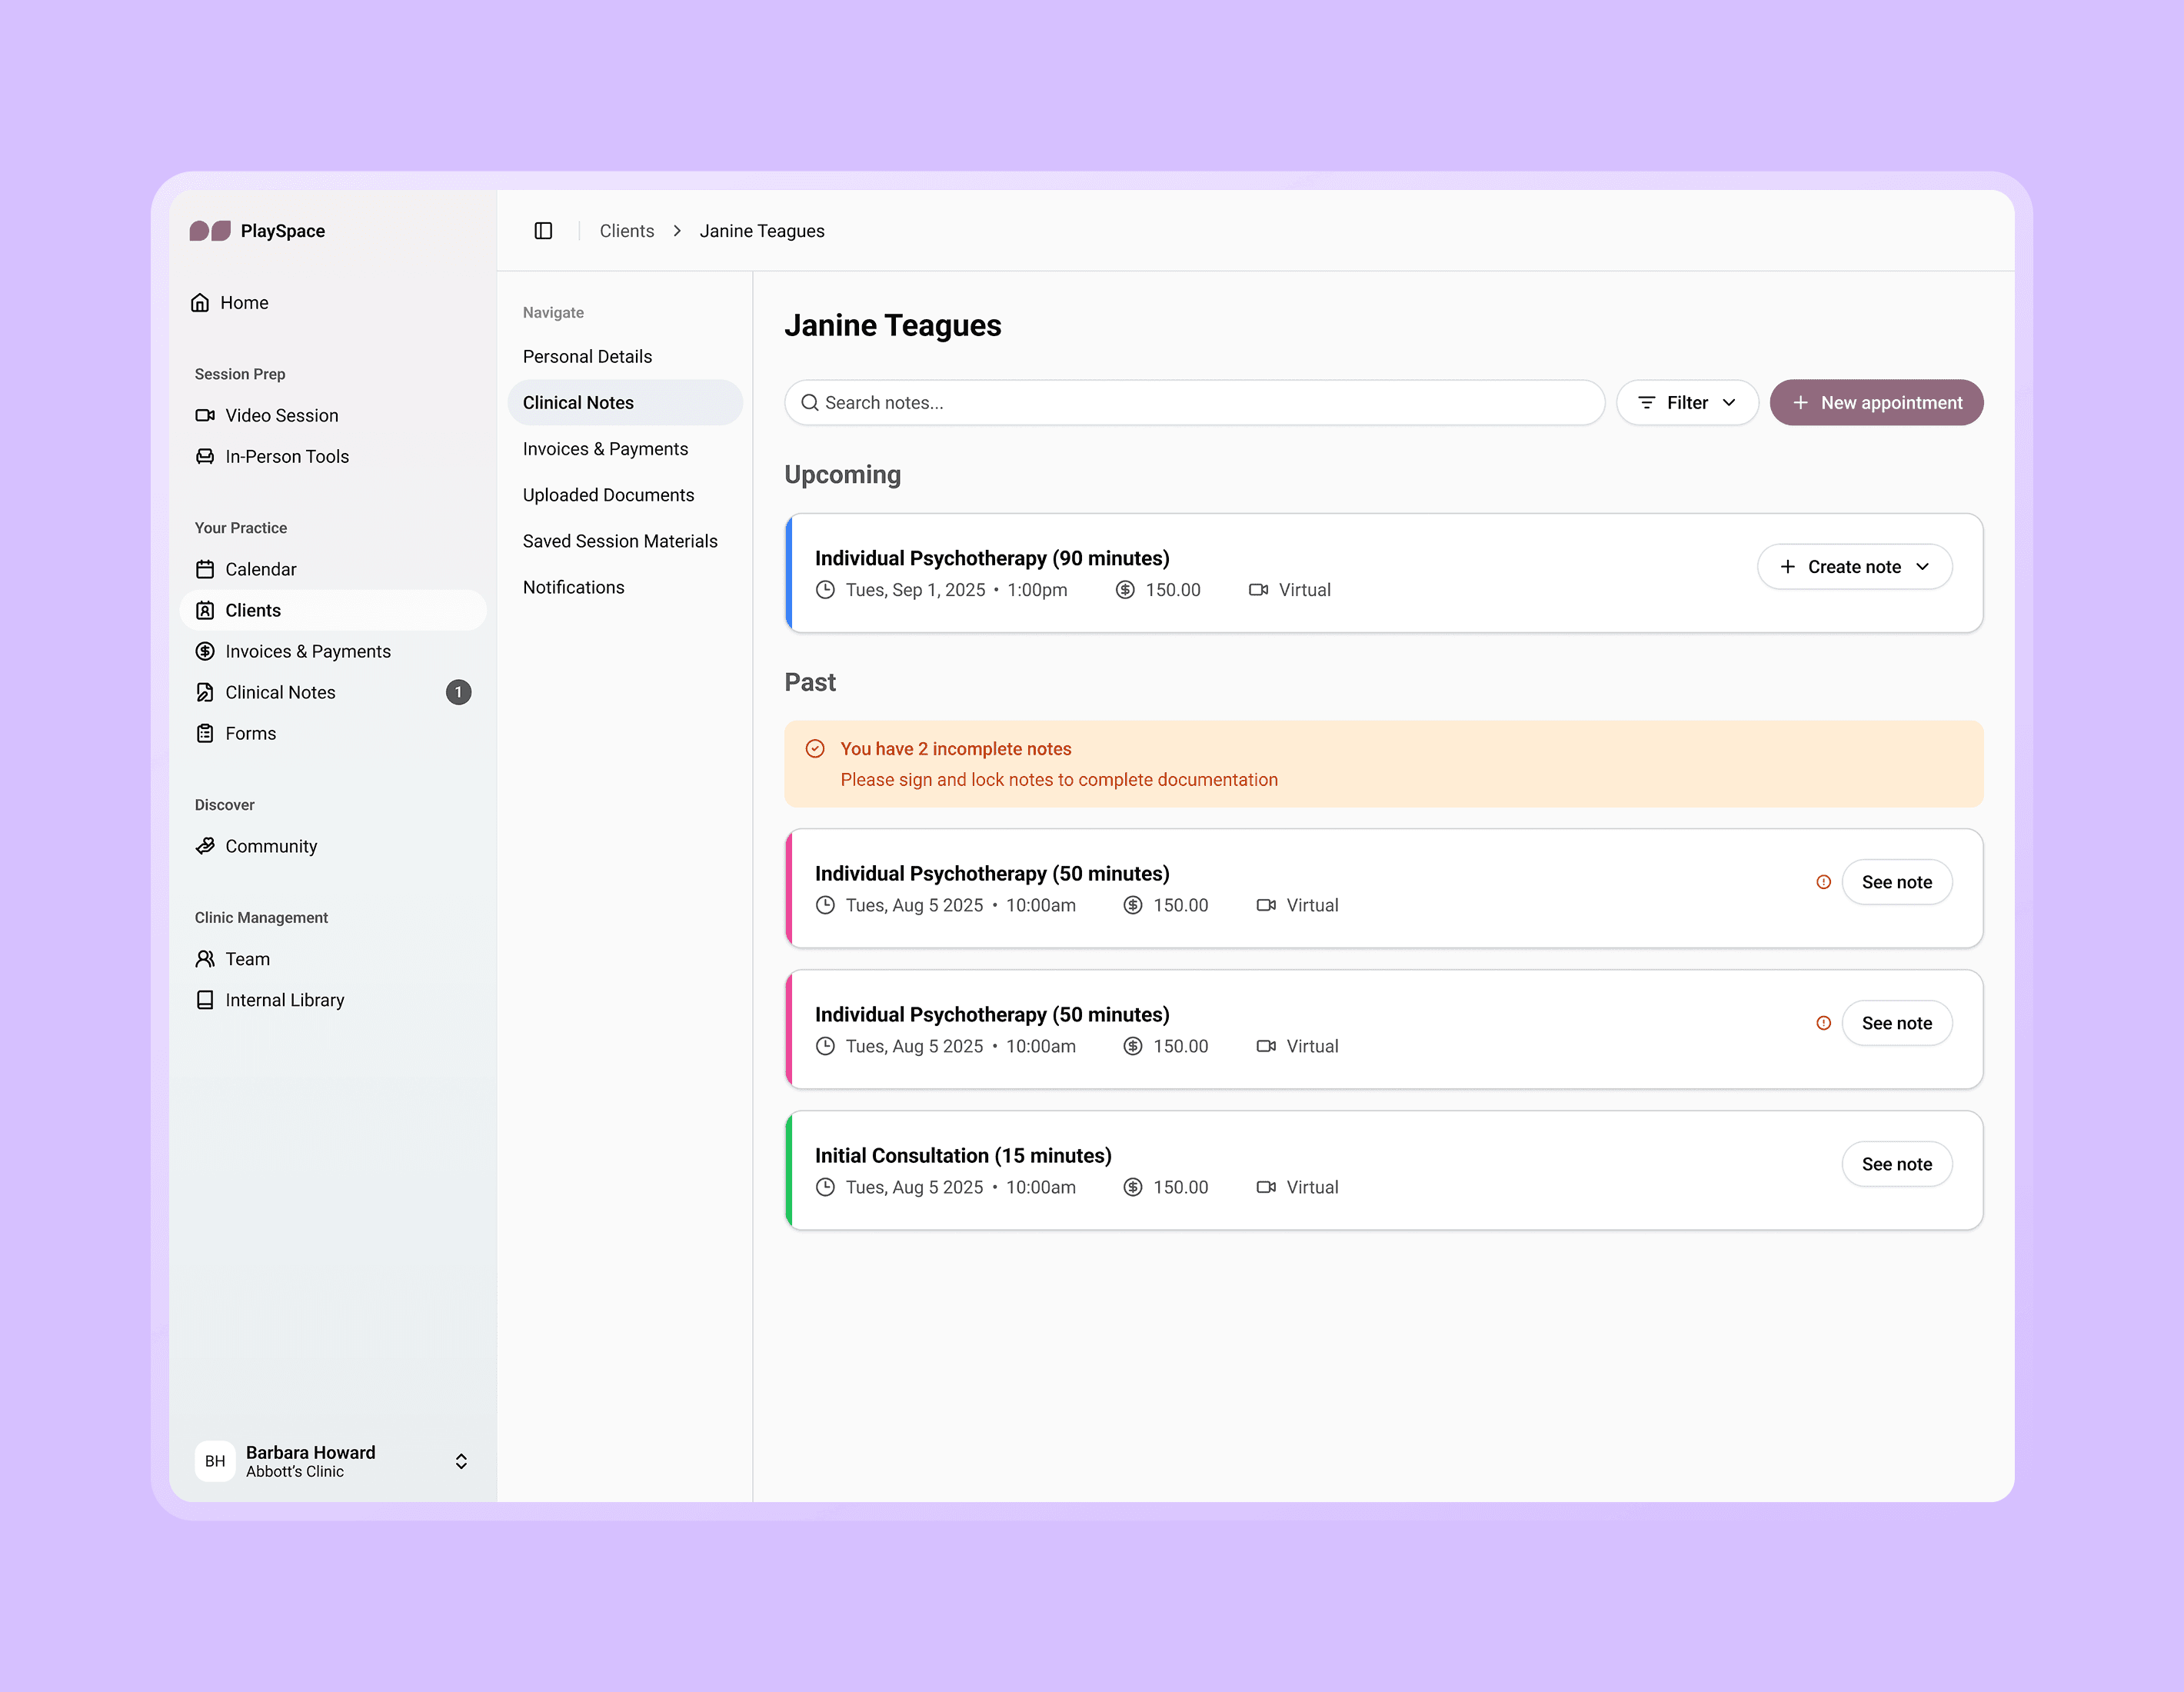Screen dimensions: 2184x1692
Task: Switch to Personal Details section
Action: (587, 357)
